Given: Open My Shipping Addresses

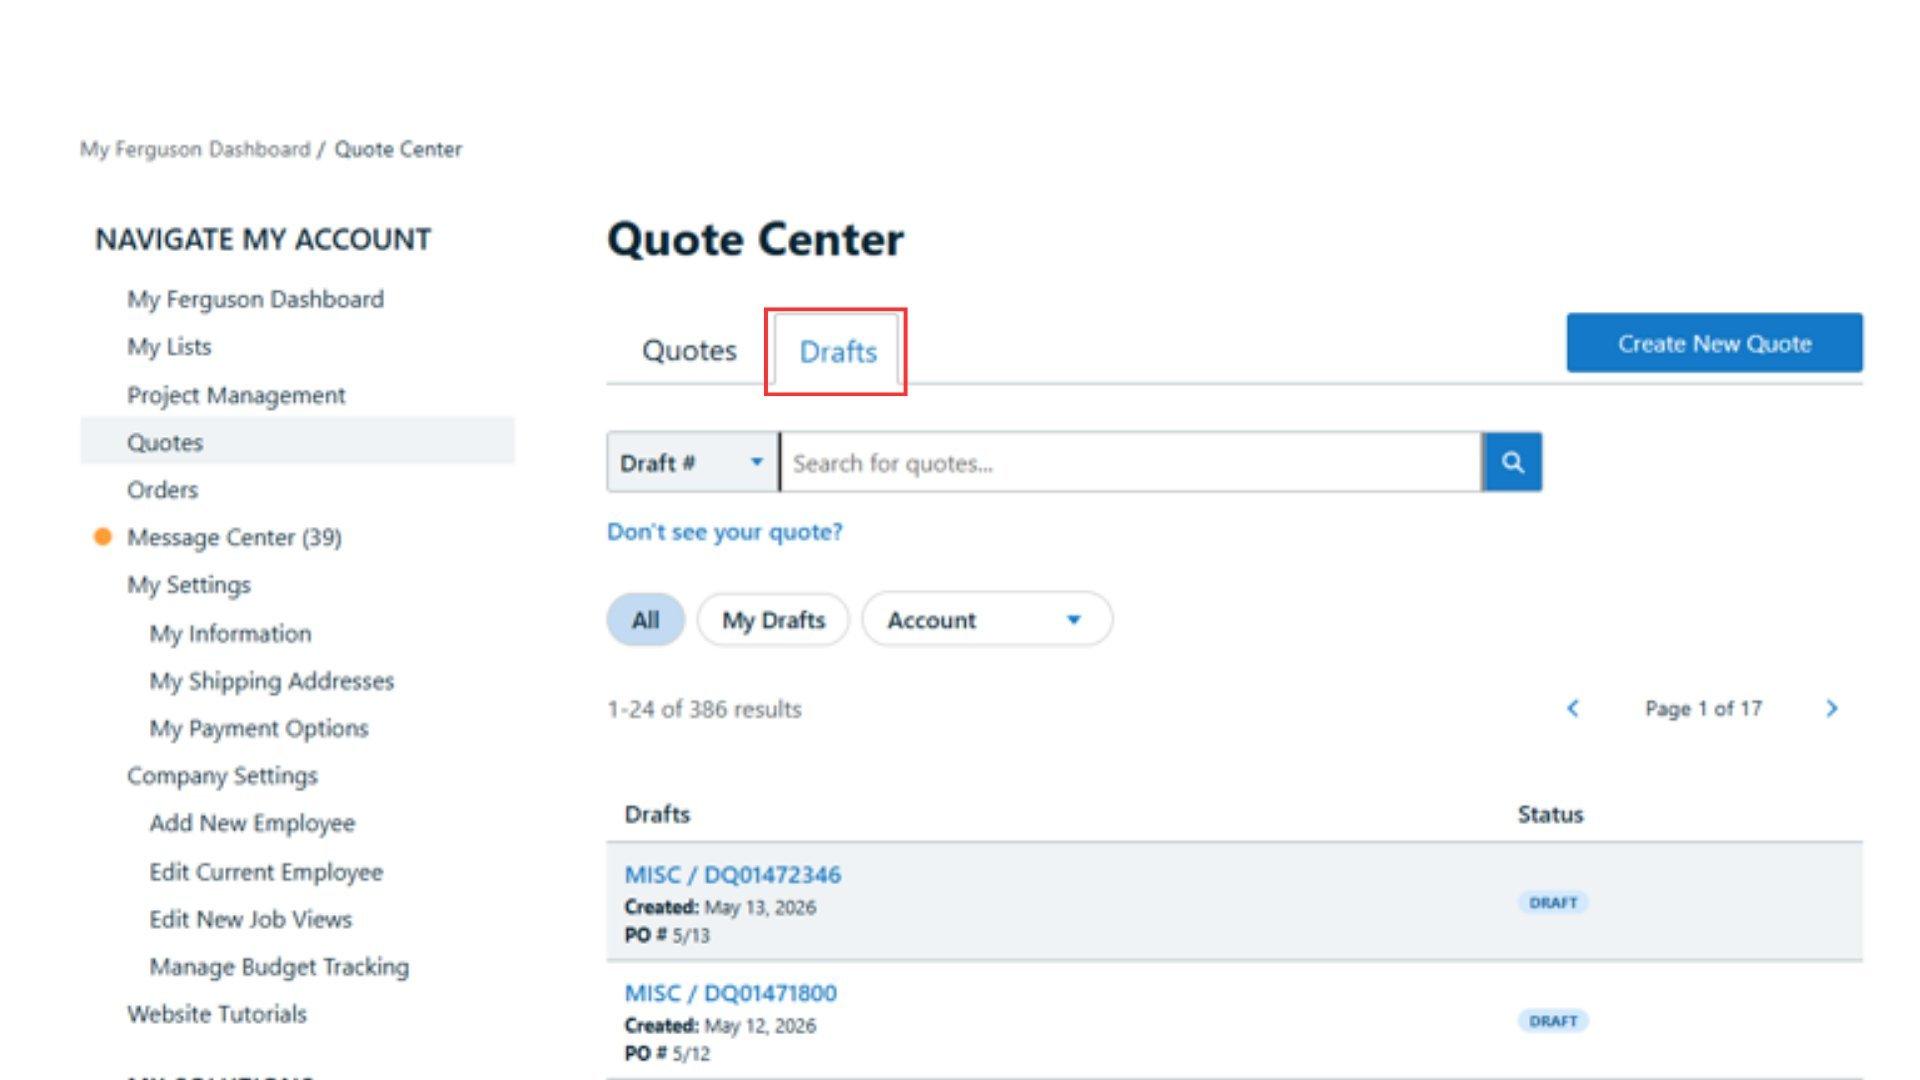Looking at the screenshot, I should click(x=272, y=681).
